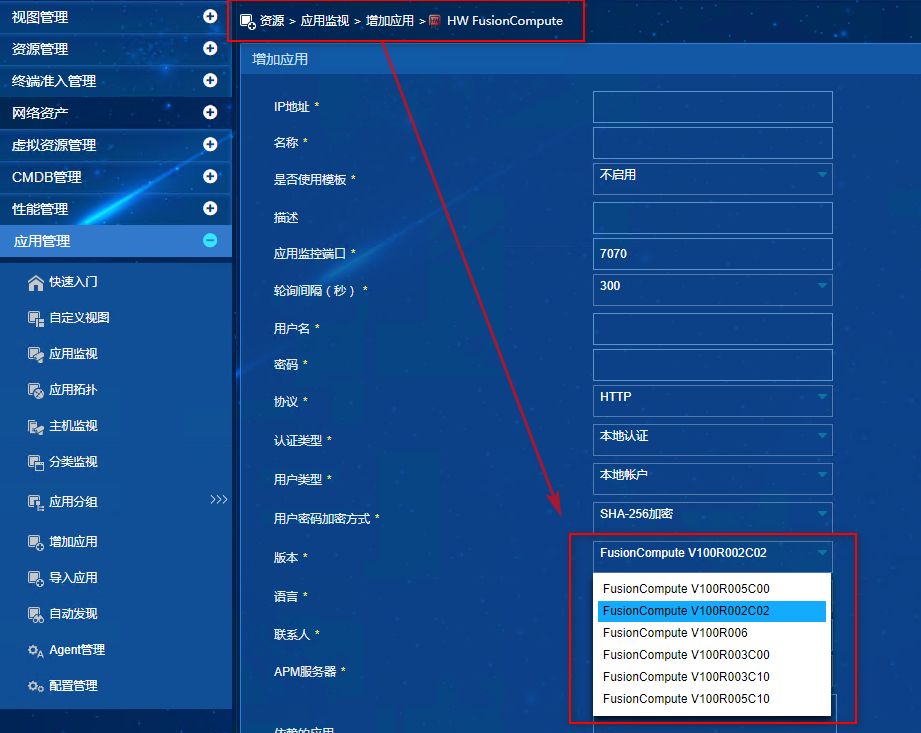
Task: Click the 导入应用 icon
Action: [x=35, y=578]
